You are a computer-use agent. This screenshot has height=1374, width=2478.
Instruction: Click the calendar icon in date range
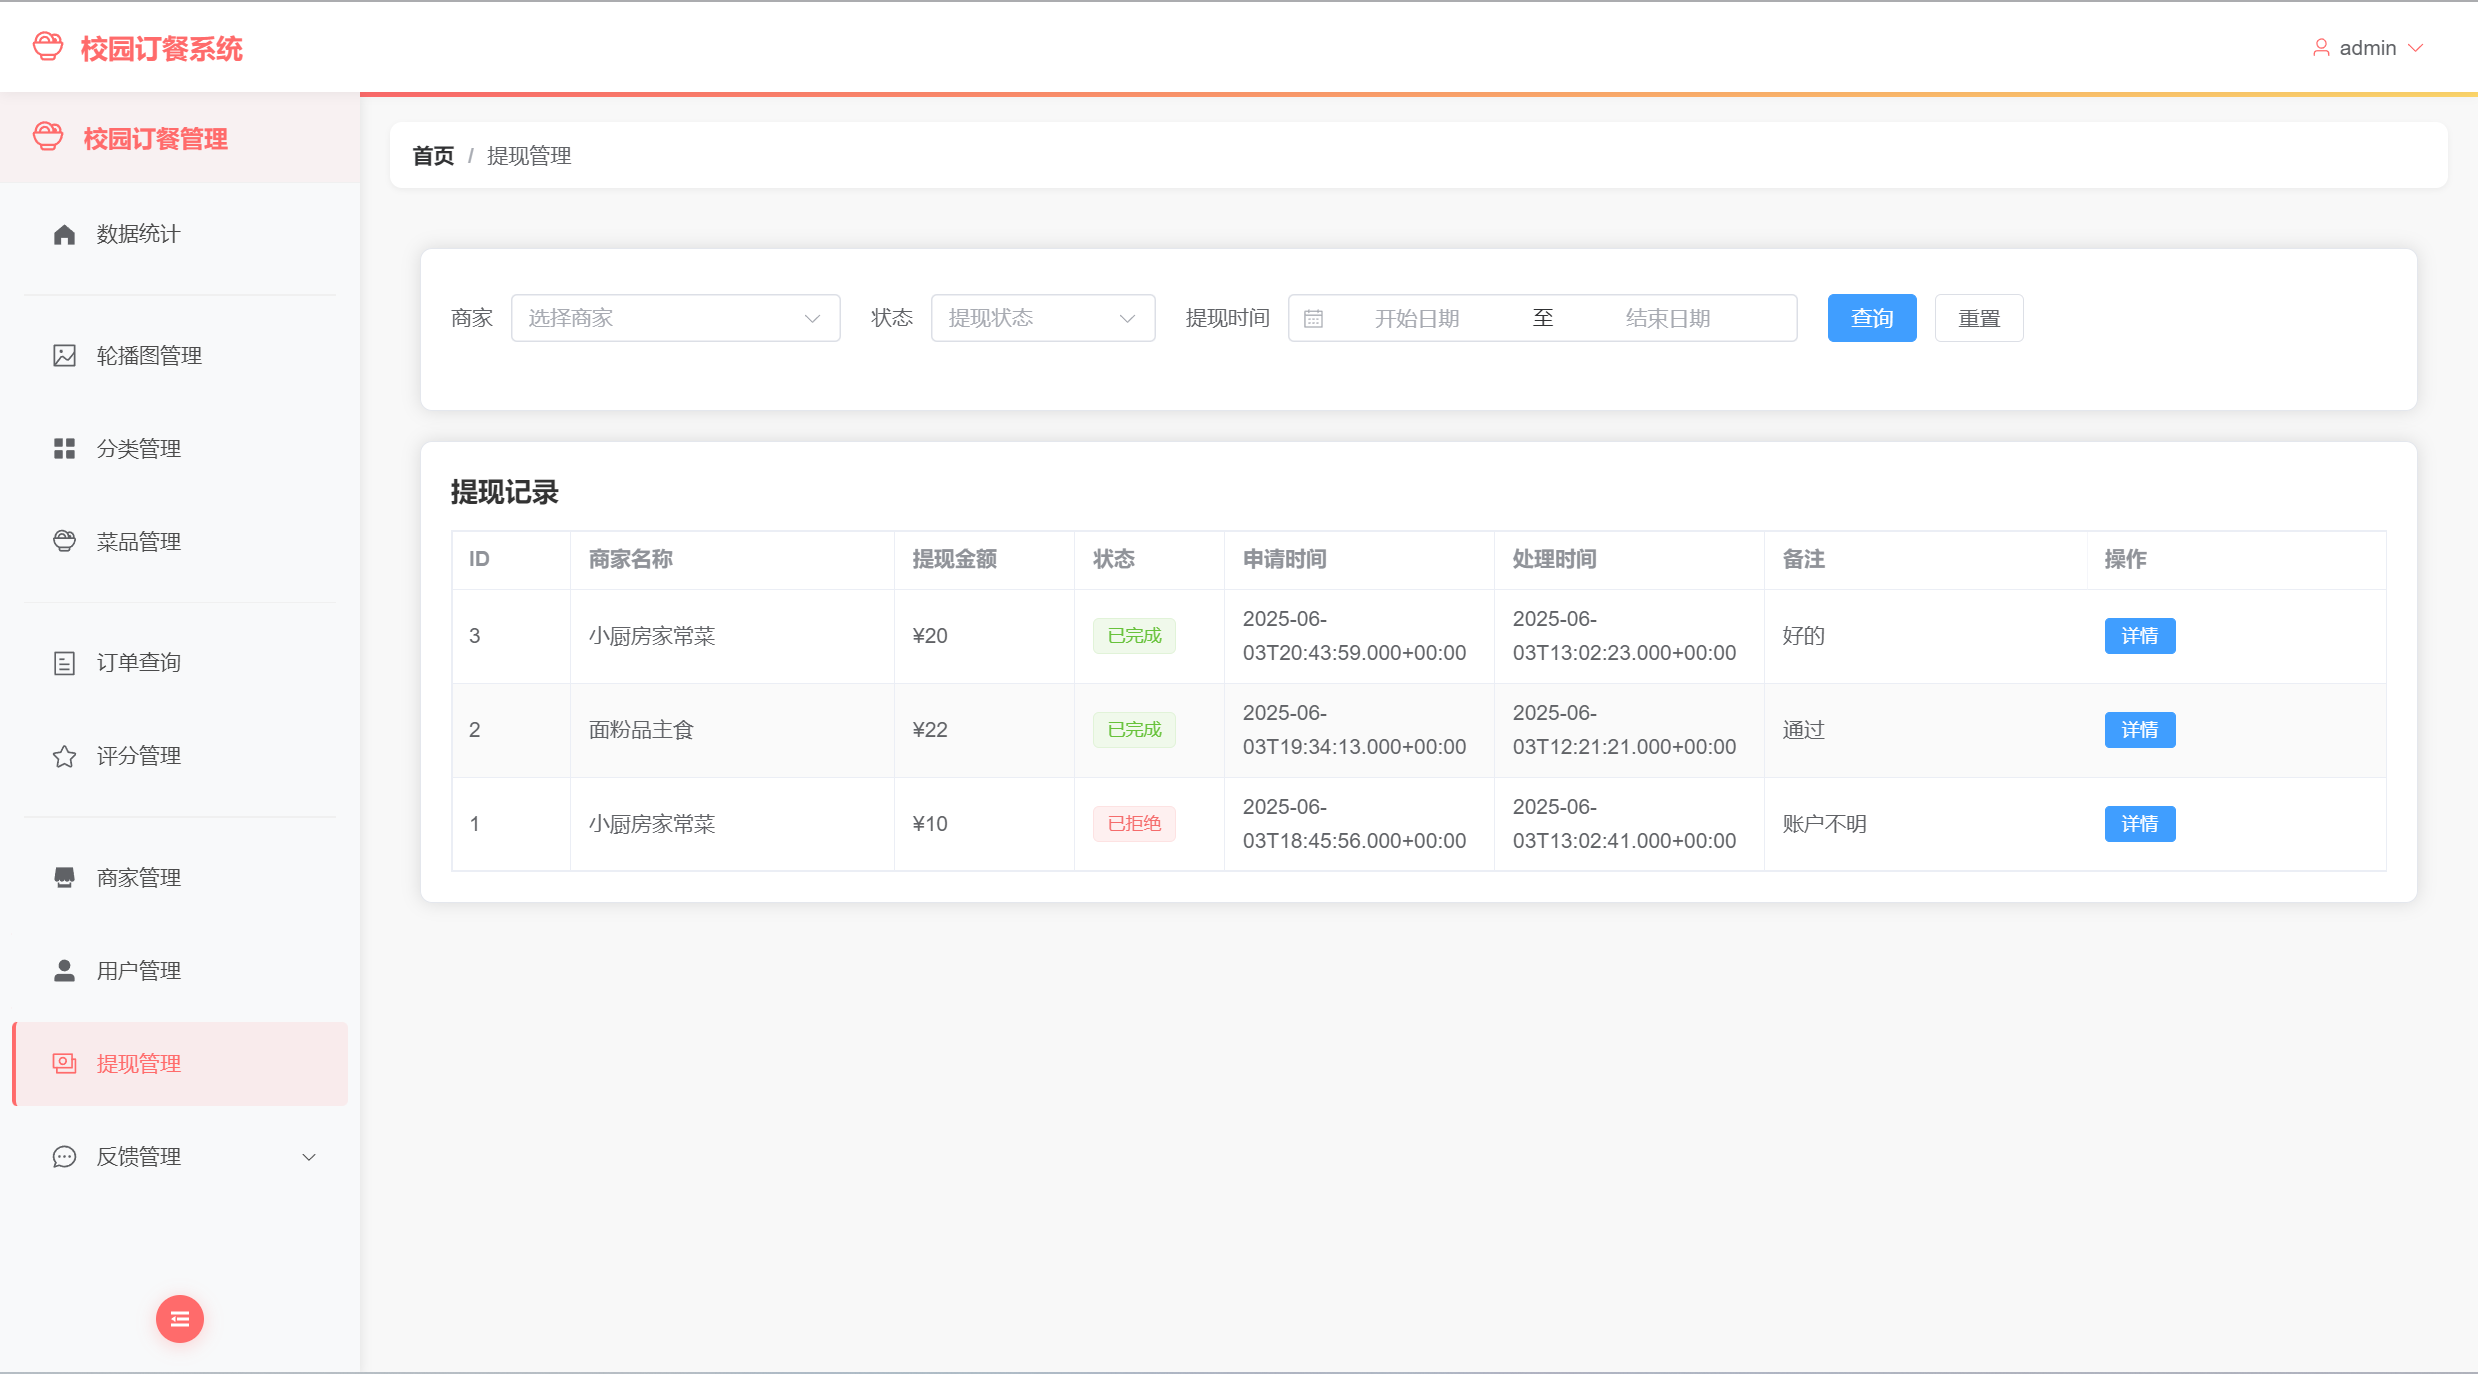1313,319
